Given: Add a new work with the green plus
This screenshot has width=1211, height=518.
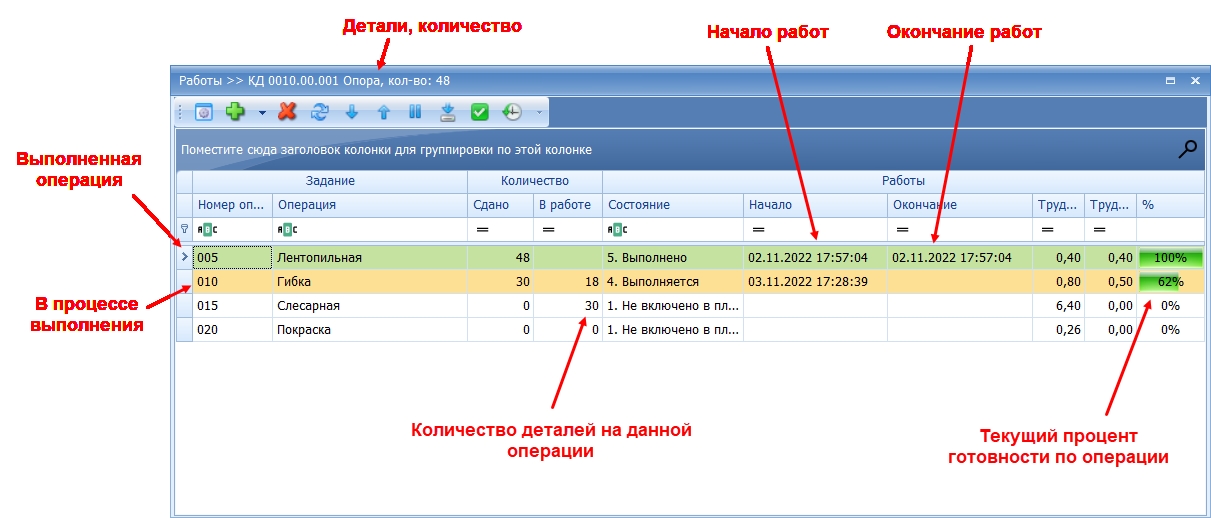Looking at the screenshot, I should pyautogui.click(x=235, y=113).
